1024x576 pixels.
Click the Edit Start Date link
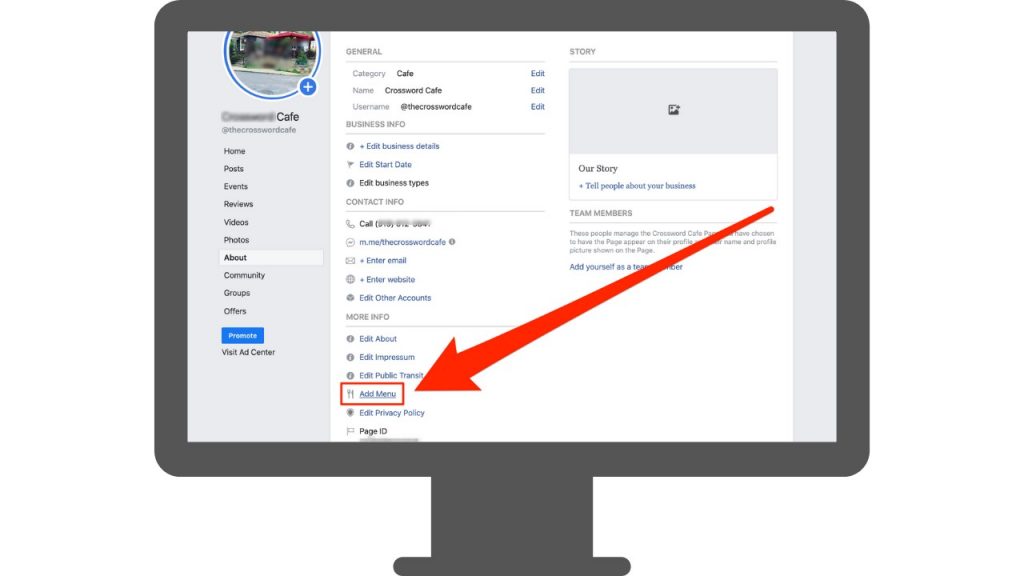point(385,165)
